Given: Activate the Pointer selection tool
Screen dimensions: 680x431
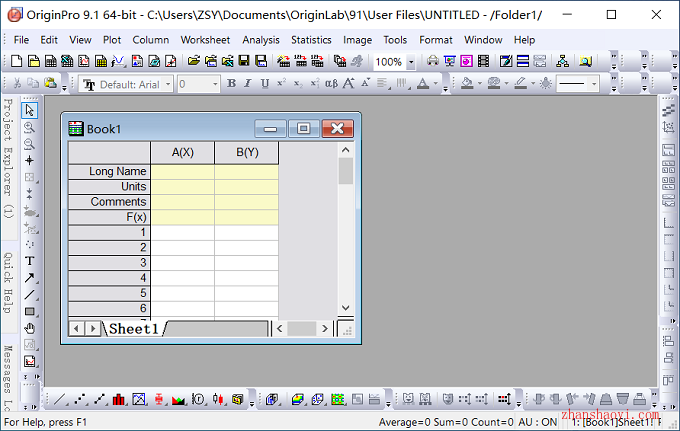Looking at the screenshot, I should tap(29, 111).
